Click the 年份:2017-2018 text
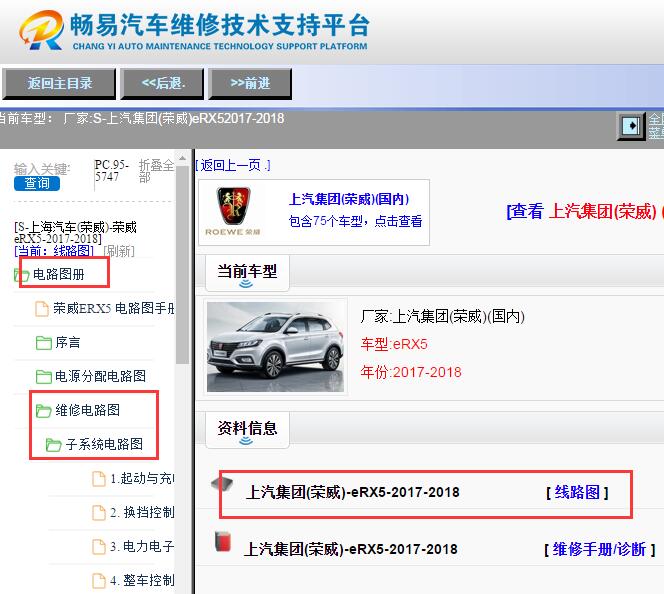 point(411,372)
